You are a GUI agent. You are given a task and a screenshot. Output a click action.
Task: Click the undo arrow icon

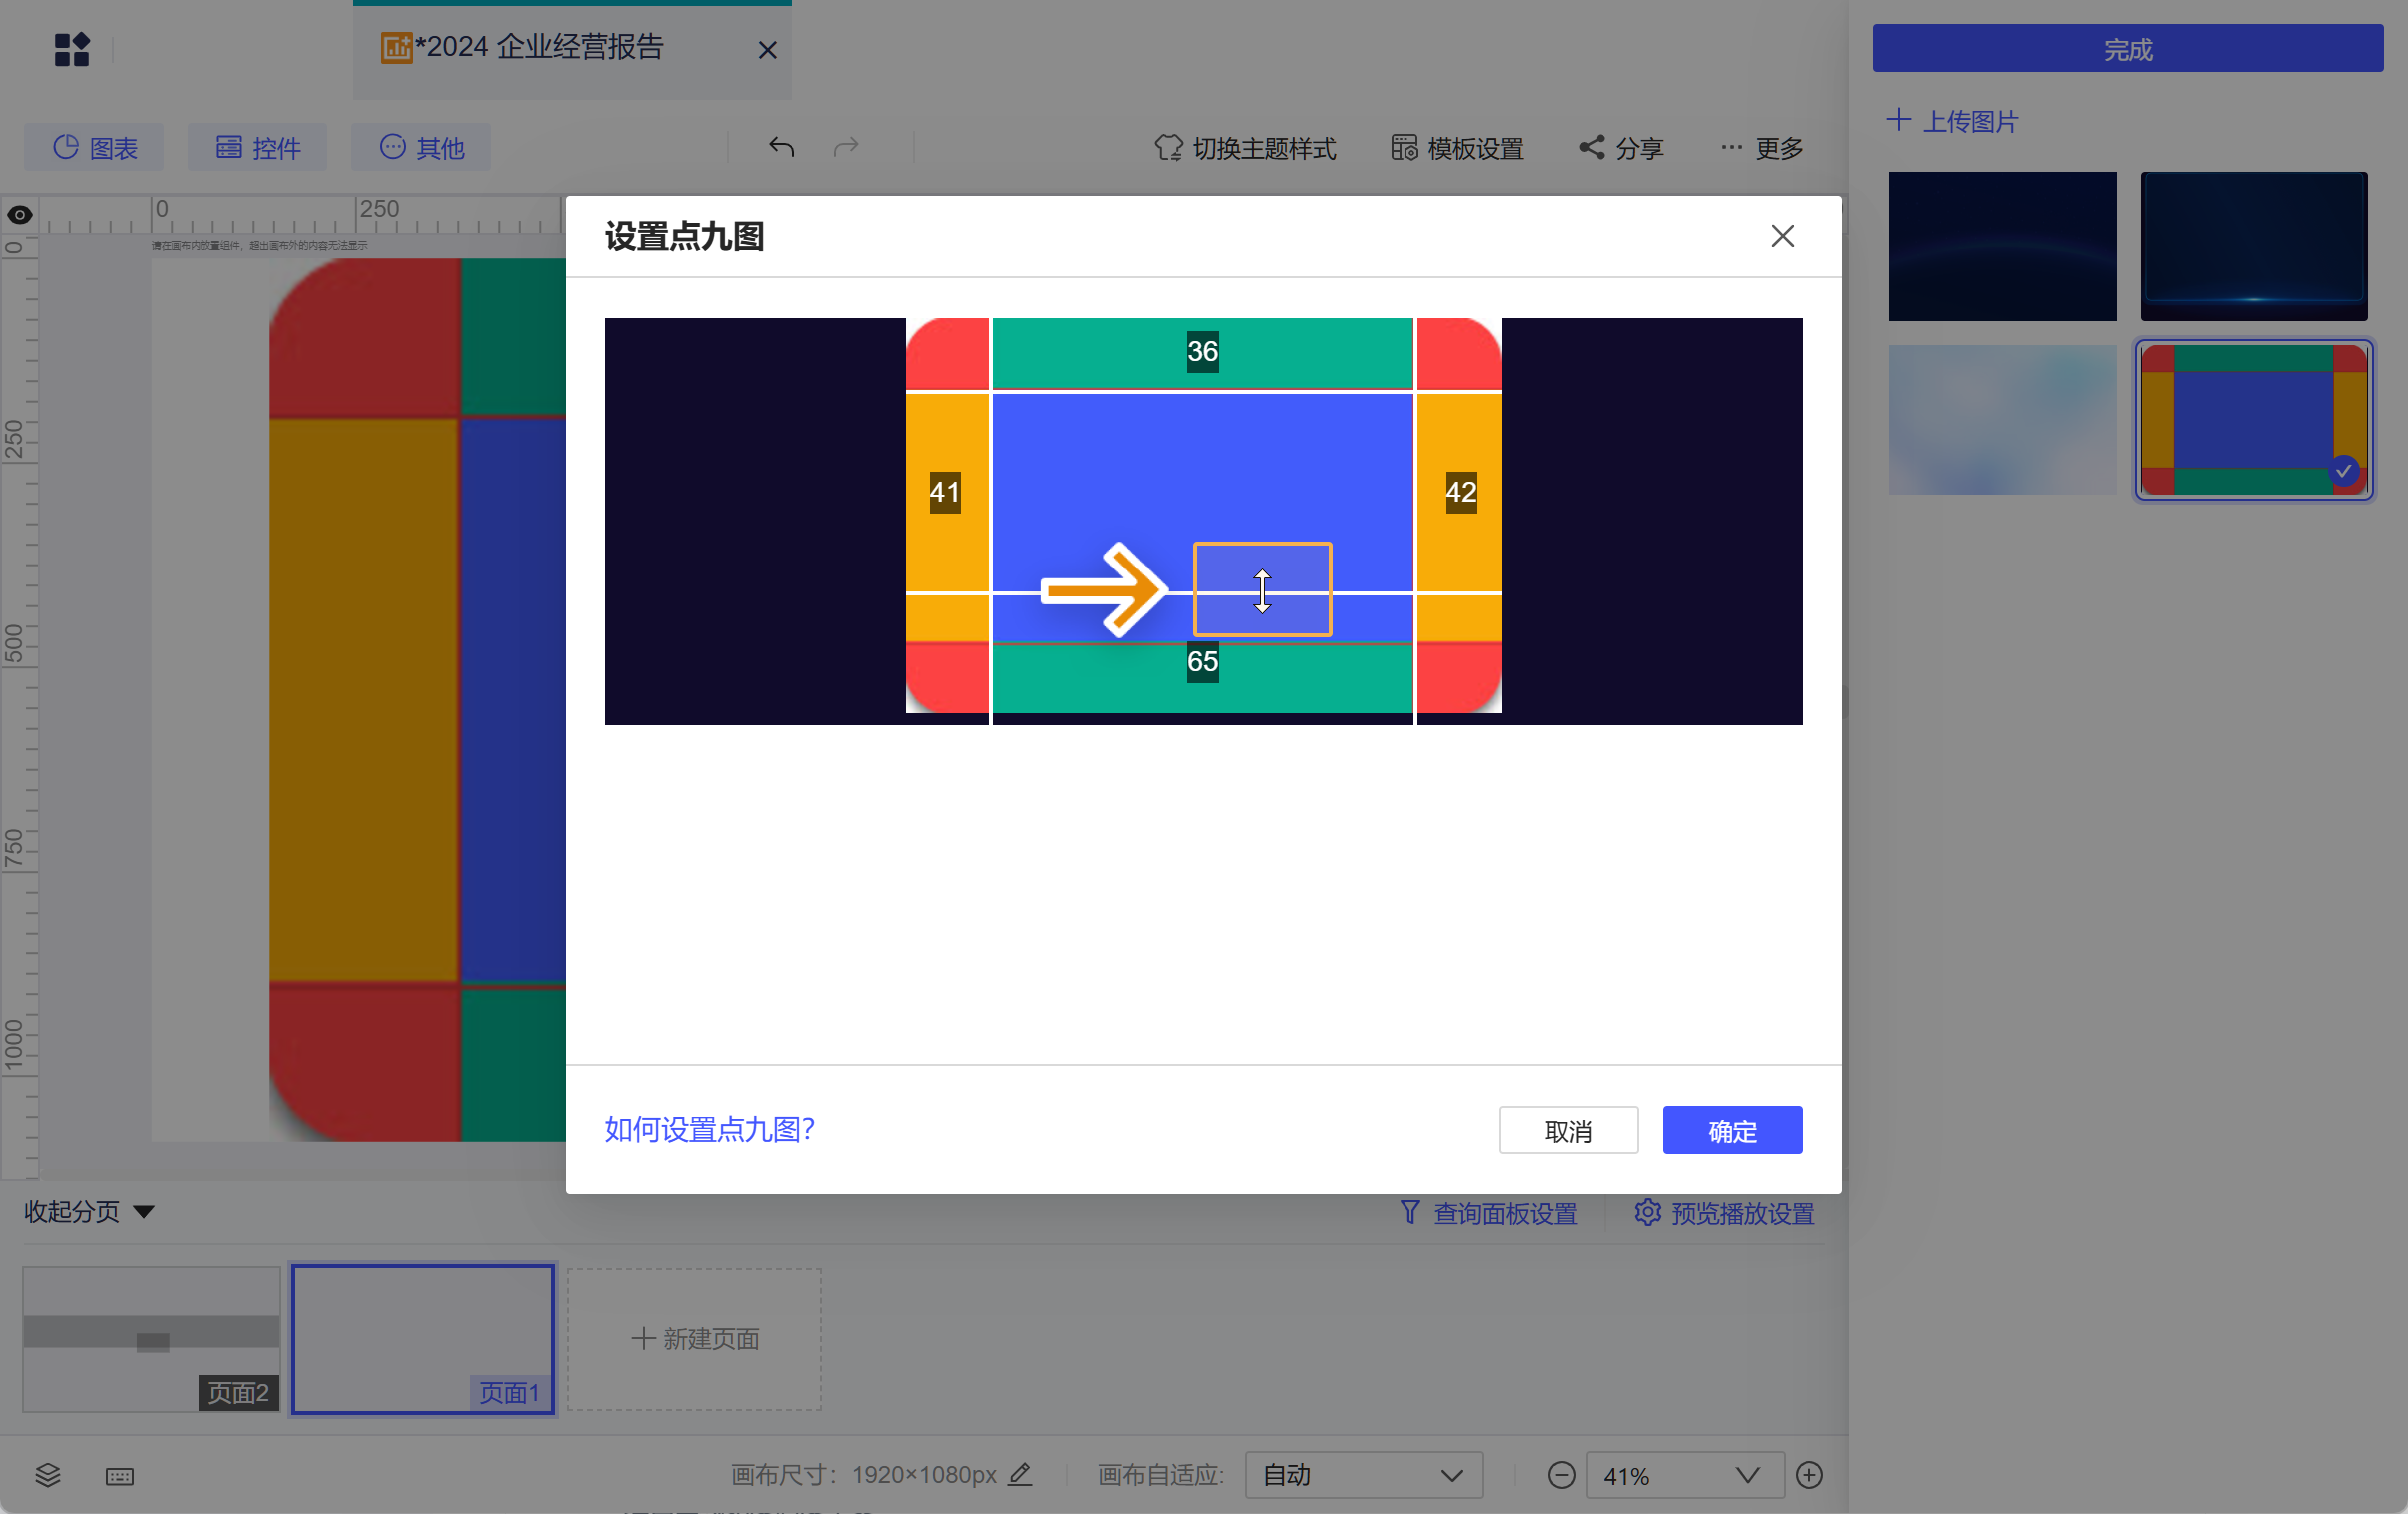point(781,147)
